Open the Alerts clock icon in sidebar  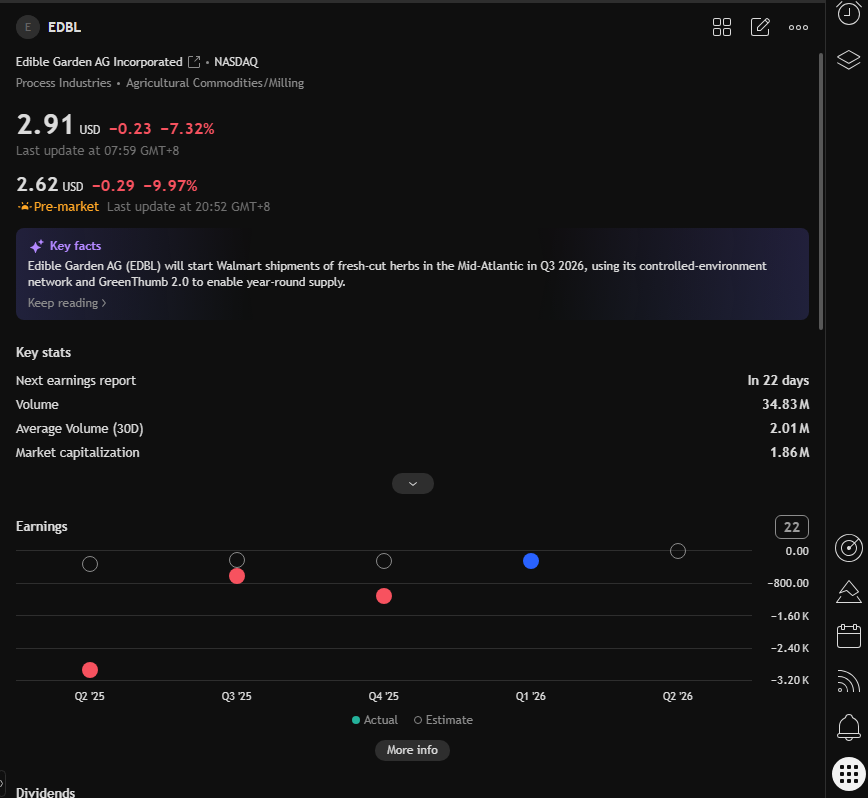point(848,12)
